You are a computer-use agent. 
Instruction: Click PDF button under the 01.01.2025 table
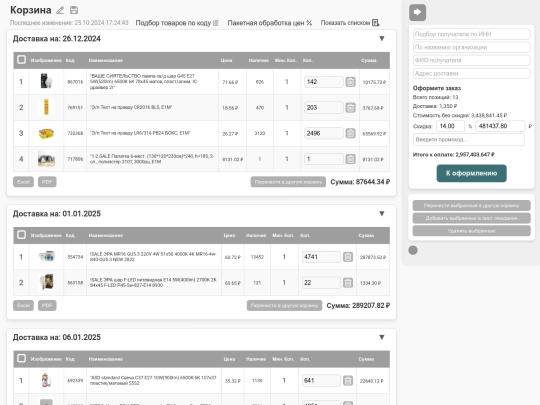[x=47, y=305]
